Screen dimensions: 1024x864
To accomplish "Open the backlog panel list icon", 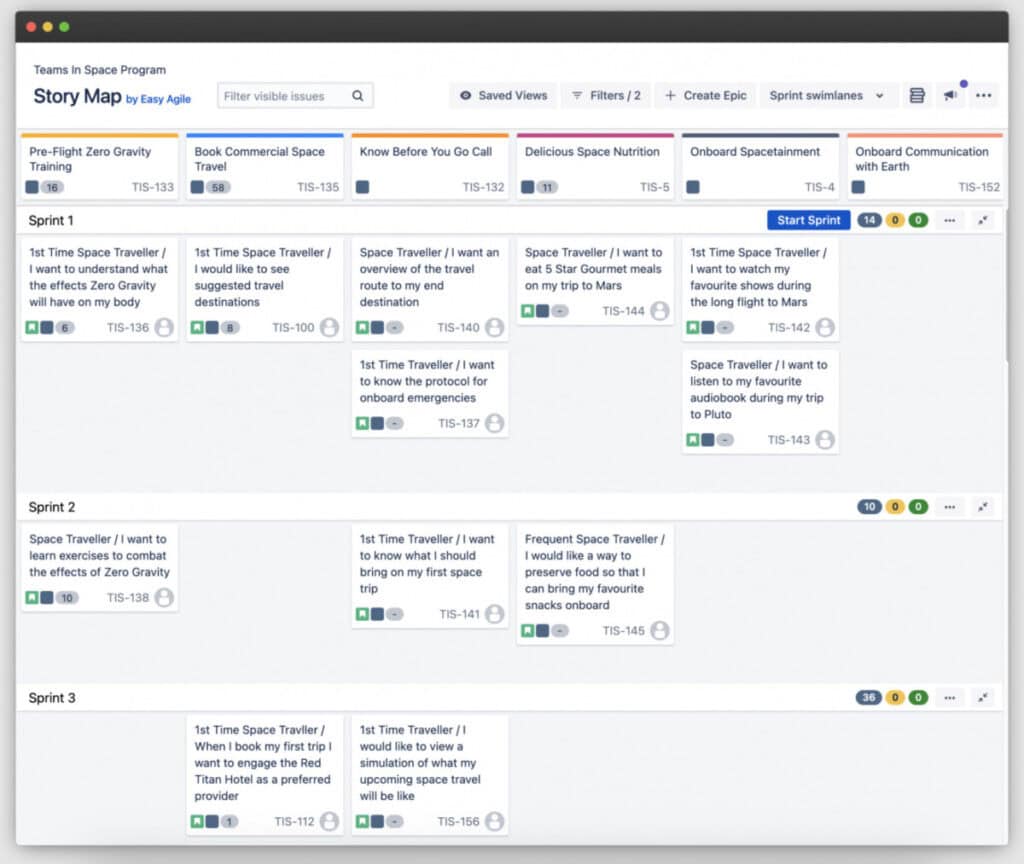I will (917, 95).
